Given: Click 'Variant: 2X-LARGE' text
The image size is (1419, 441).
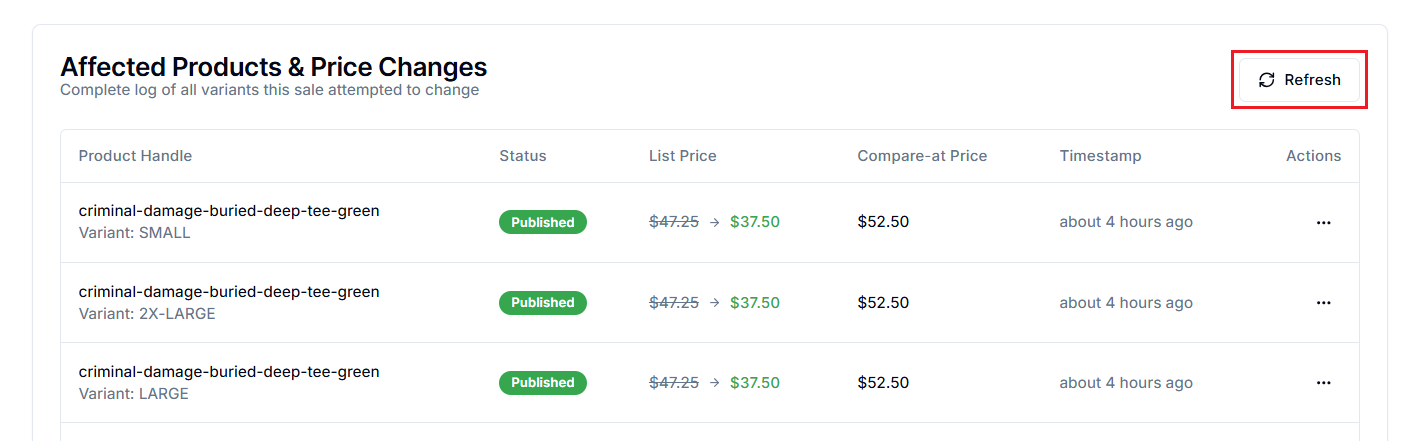Looking at the screenshot, I should [x=147, y=314].
